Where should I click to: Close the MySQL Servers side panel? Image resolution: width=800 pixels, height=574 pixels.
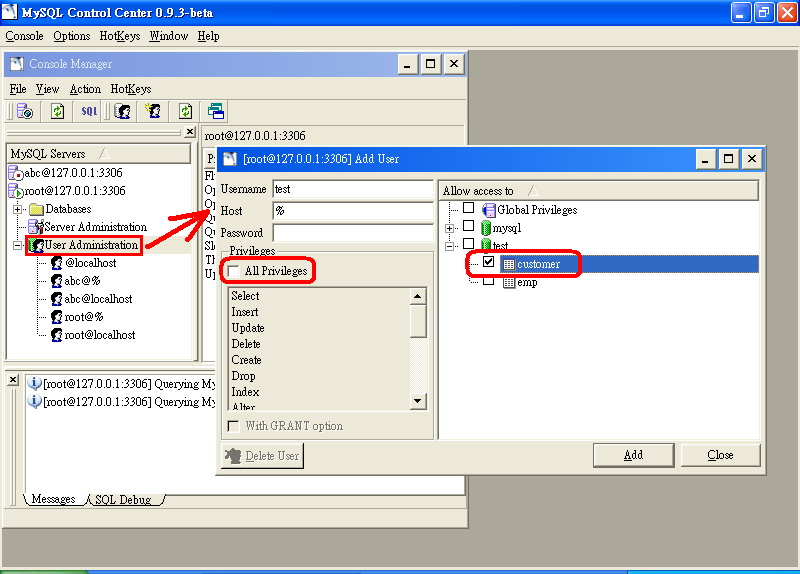pyautogui.click(x=190, y=132)
